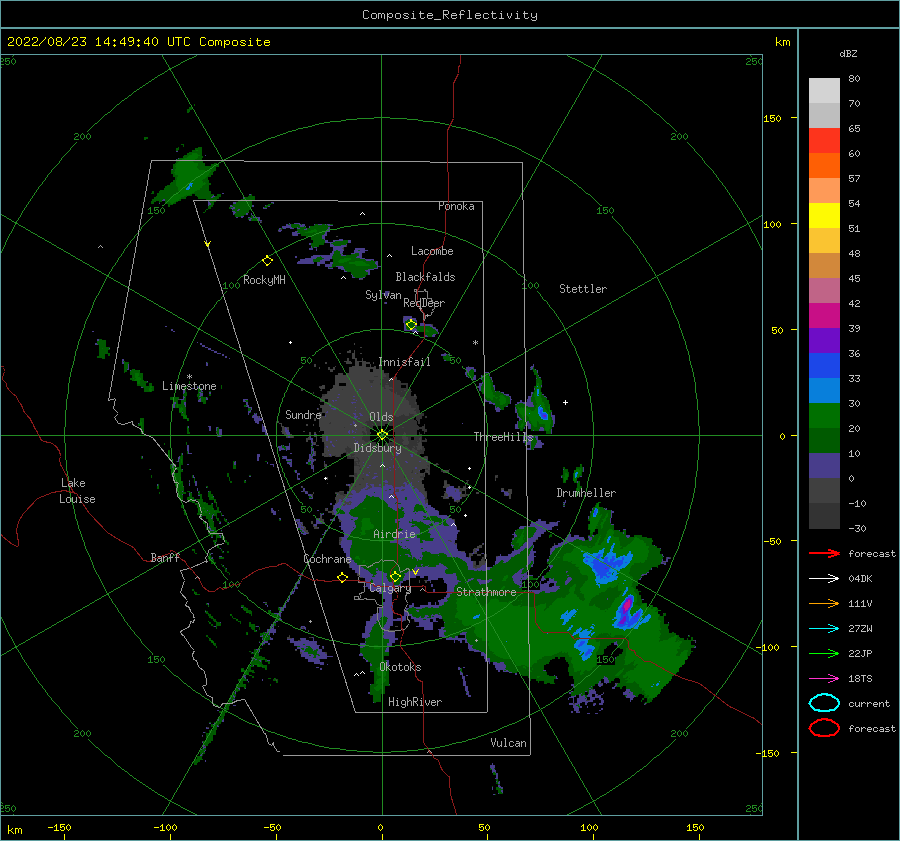Pick the slate purple 0-10 dBZ swatch
This screenshot has width=900, height=841.
coord(824,466)
